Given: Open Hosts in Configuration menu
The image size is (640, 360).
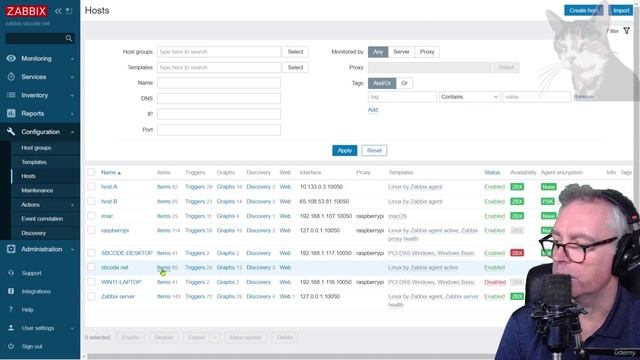Looking at the screenshot, I should (x=28, y=176).
